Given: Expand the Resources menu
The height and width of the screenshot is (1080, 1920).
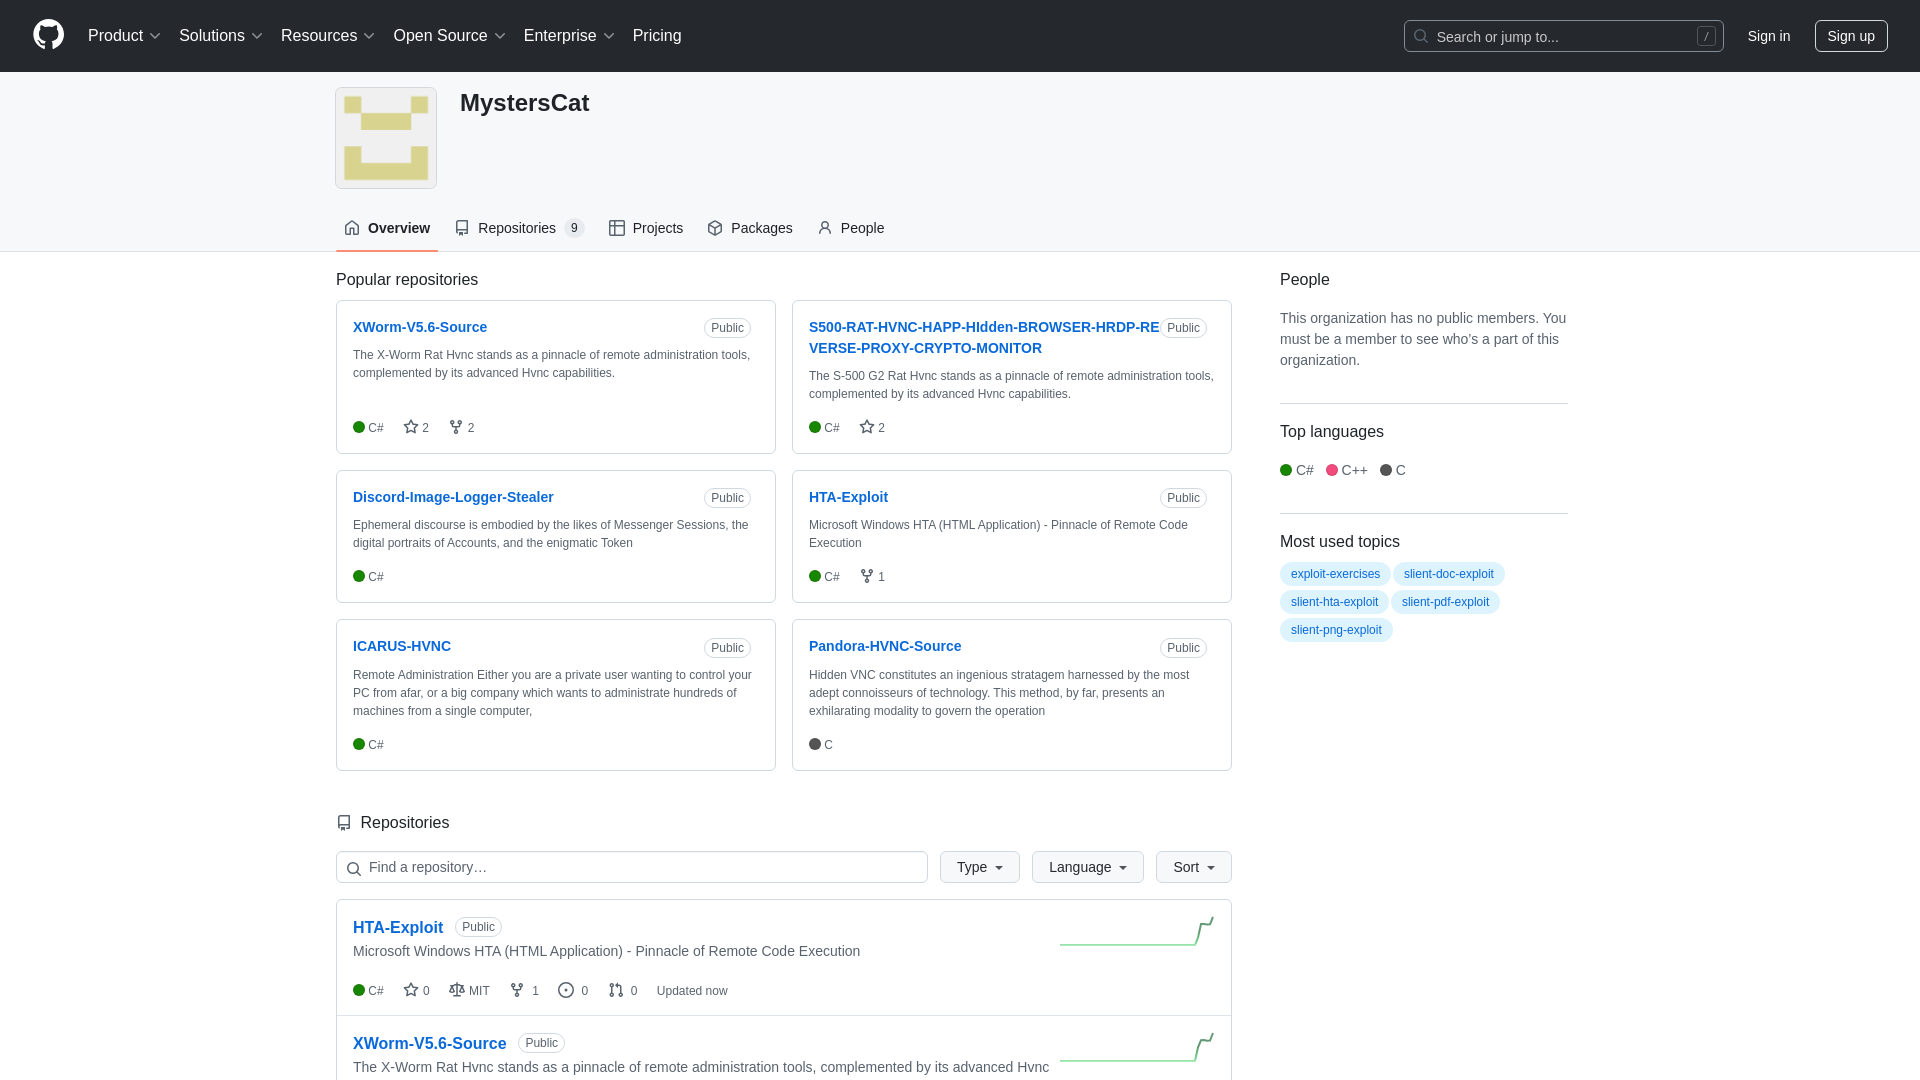Looking at the screenshot, I should (328, 36).
